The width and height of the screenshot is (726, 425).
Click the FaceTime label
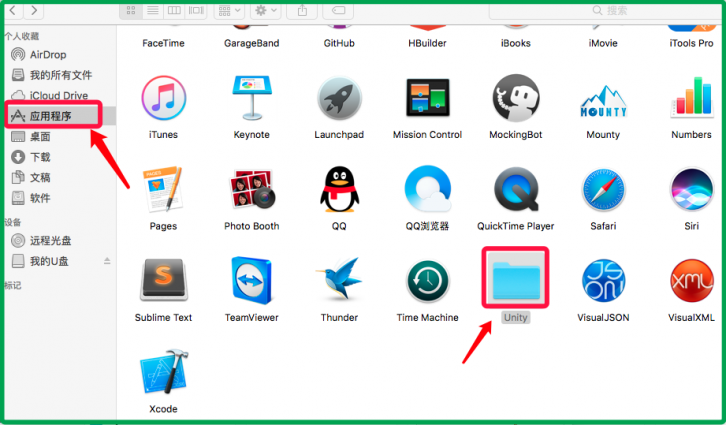[x=163, y=43]
